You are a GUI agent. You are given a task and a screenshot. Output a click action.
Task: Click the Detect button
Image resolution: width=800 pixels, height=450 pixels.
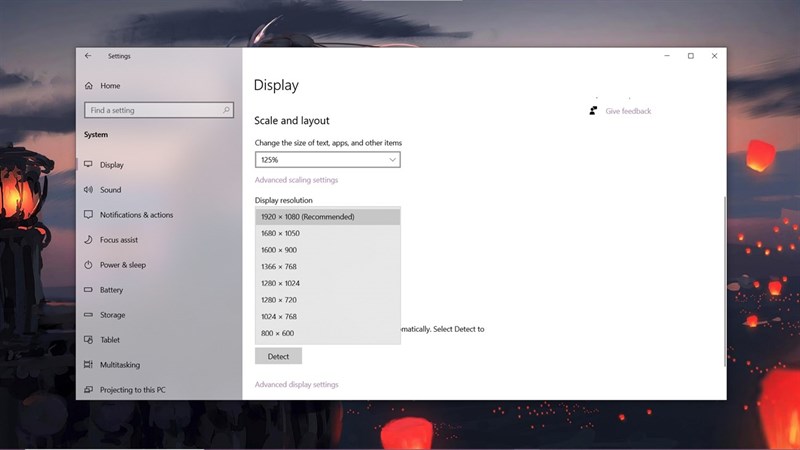coord(279,356)
